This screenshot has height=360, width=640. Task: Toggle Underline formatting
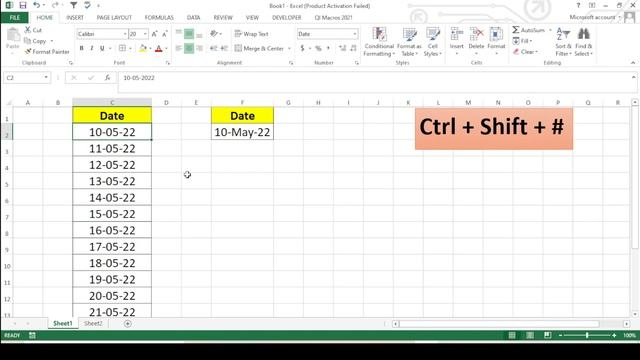coord(102,48)
